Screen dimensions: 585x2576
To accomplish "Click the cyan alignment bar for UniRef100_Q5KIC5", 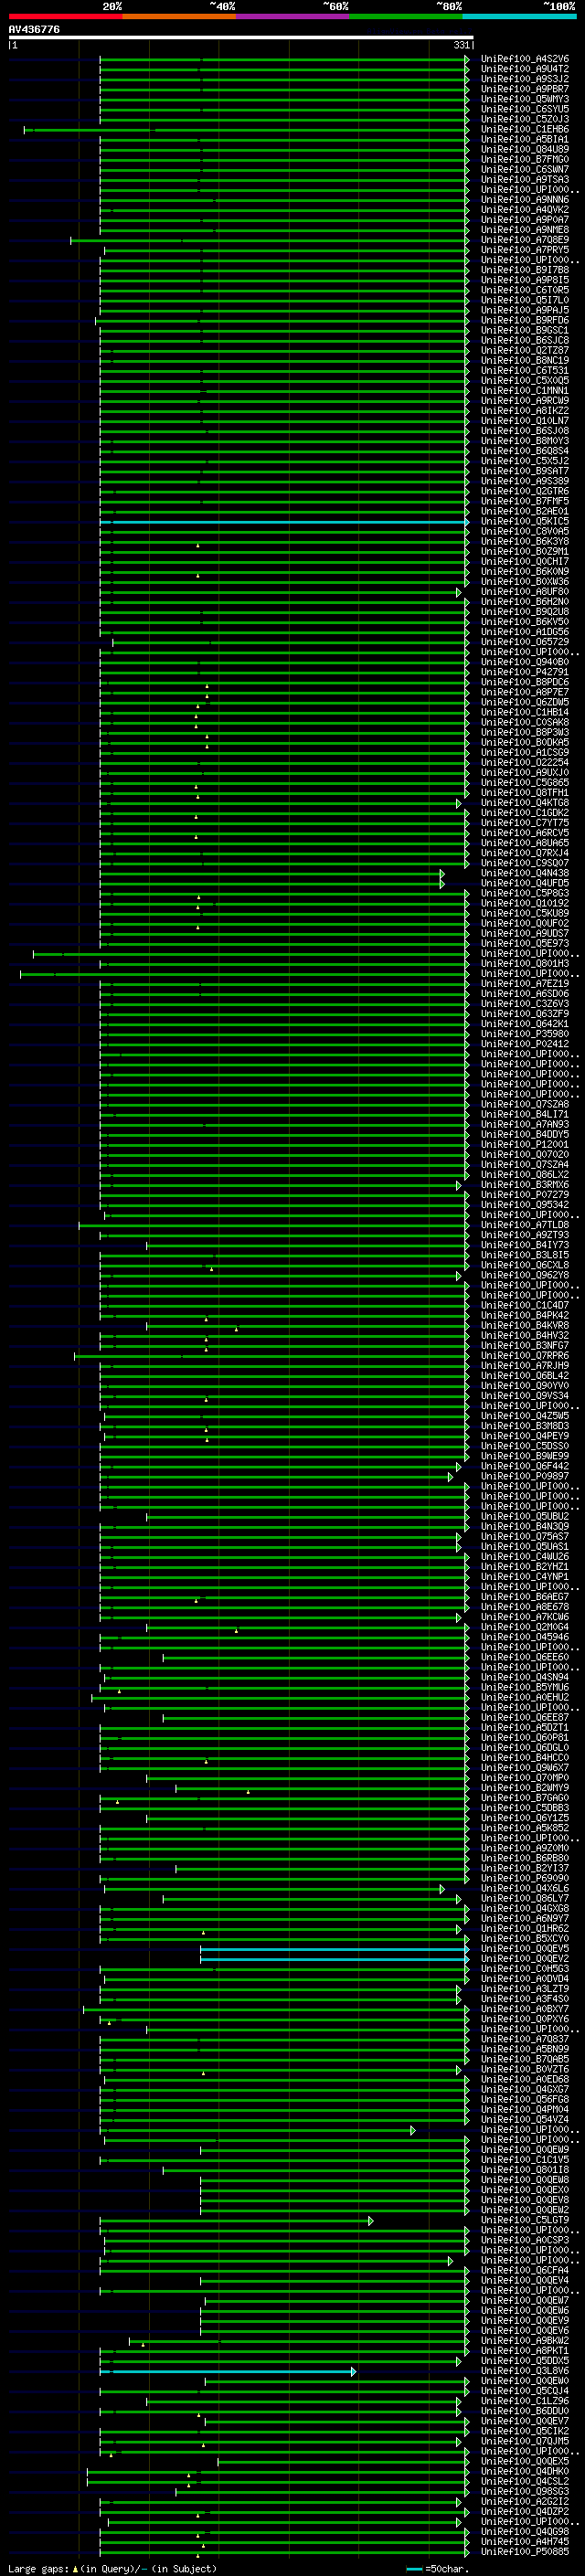I will [284, 522].
